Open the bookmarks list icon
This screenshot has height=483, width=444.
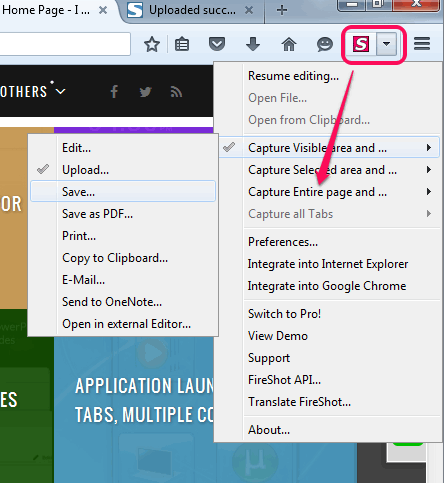182,44
